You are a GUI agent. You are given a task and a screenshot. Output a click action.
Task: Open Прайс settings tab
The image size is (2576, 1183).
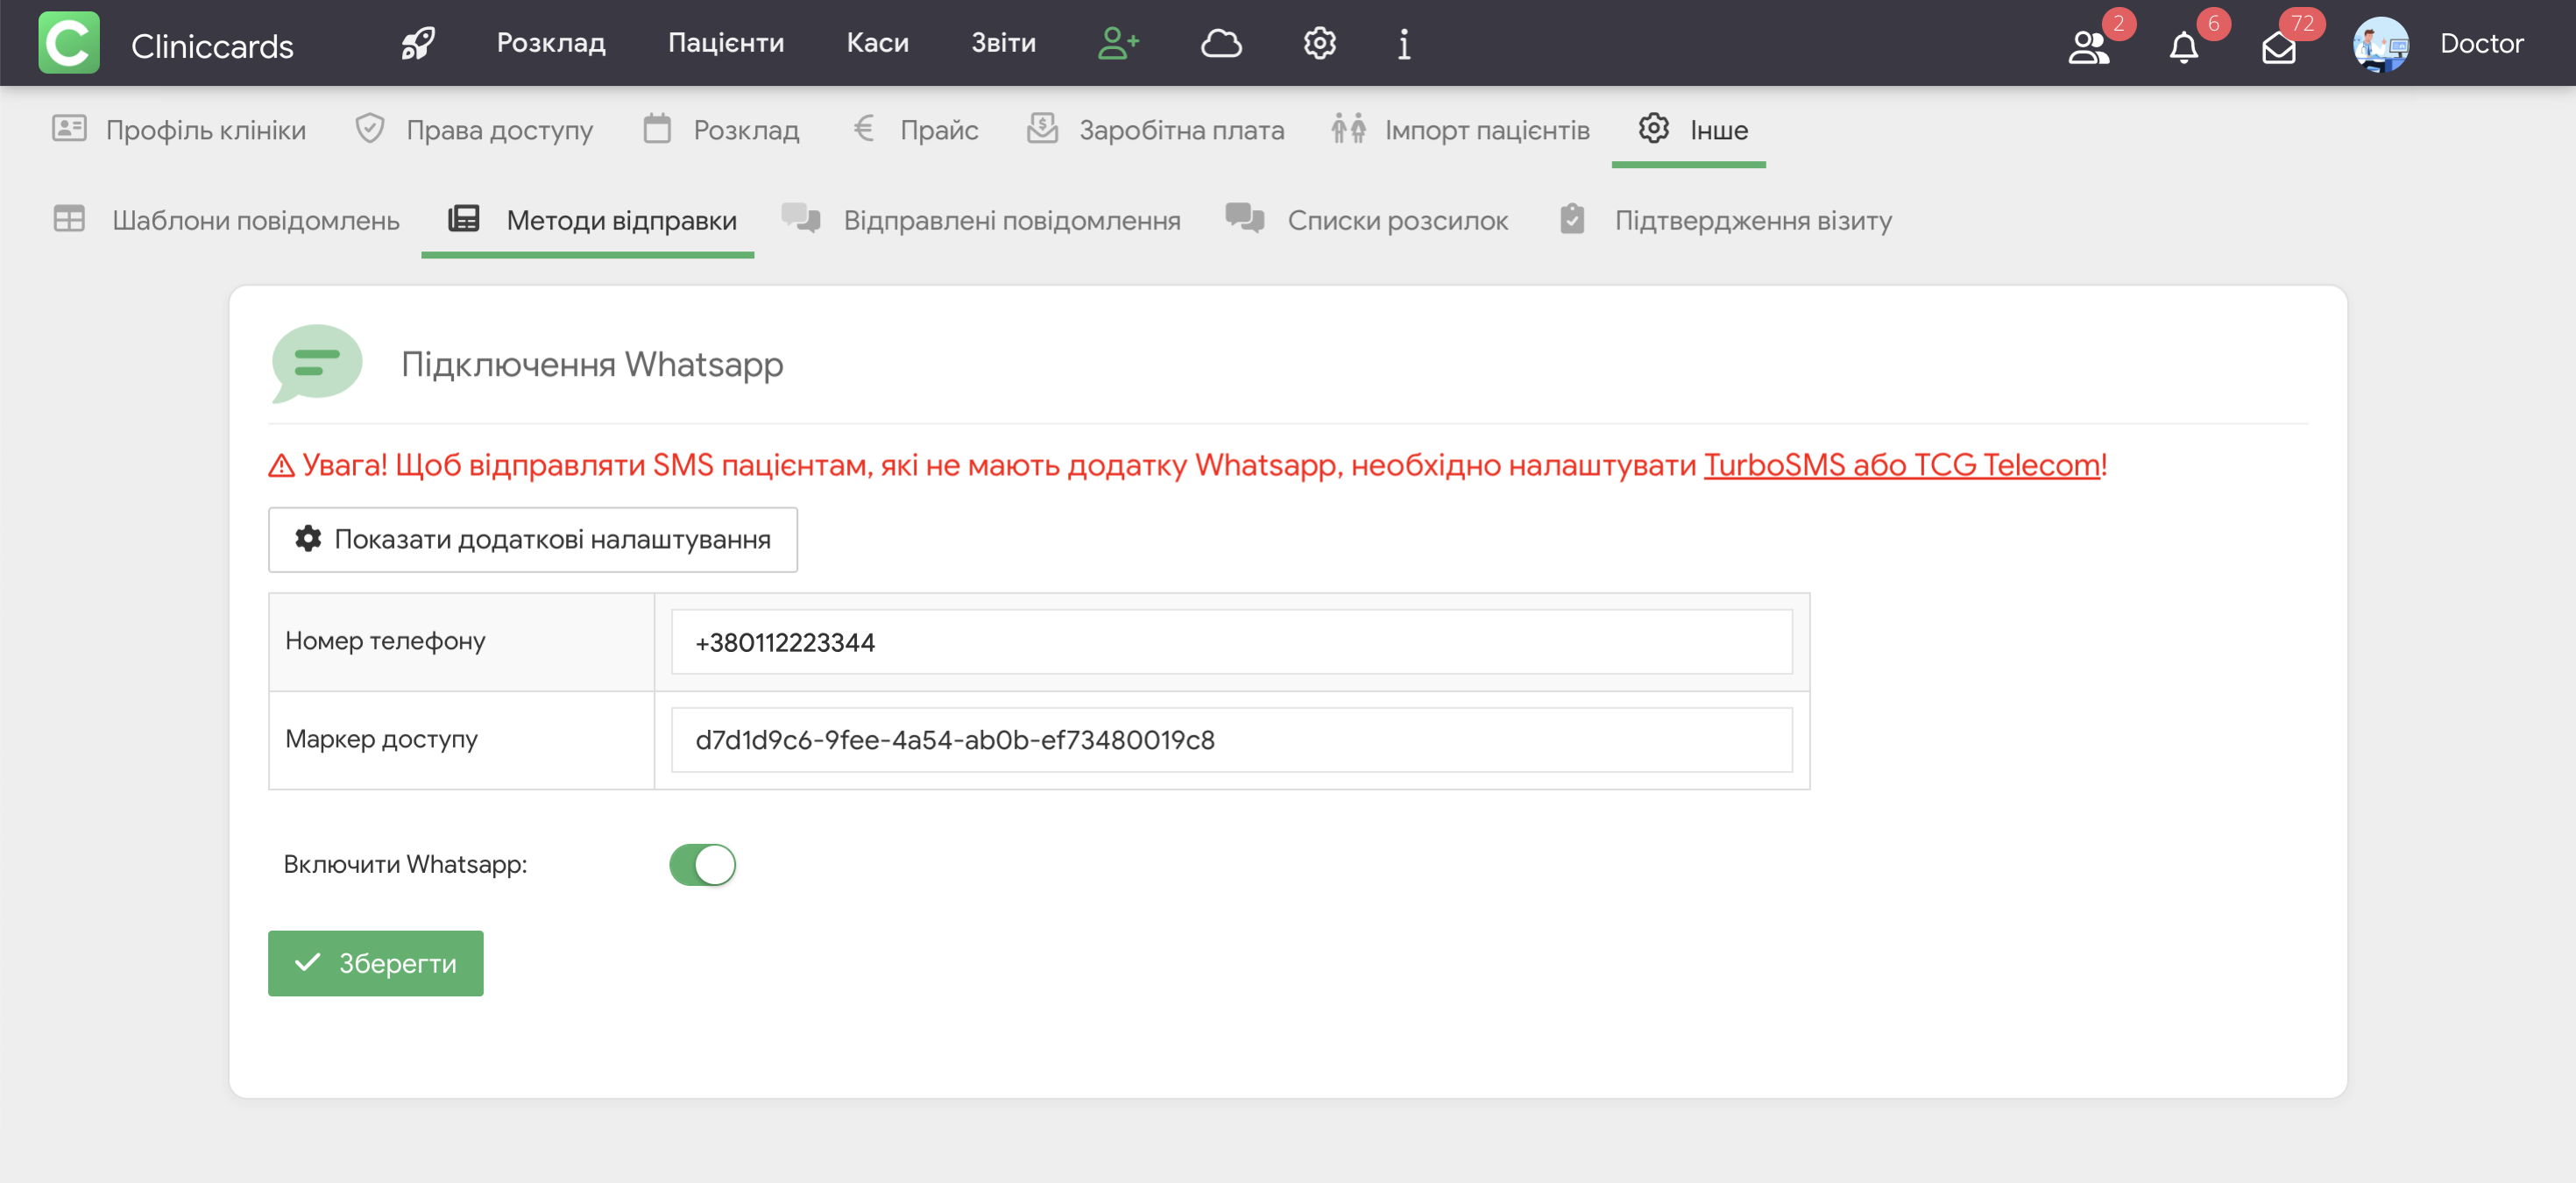pyautogui.click(x=915, y=130)
